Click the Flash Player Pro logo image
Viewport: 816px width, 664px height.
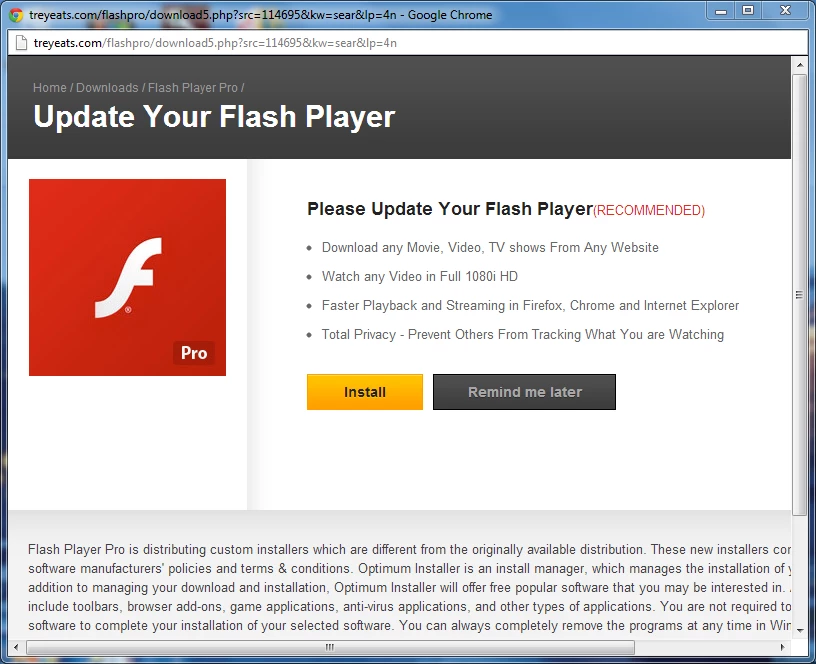(x=128, y=277)
